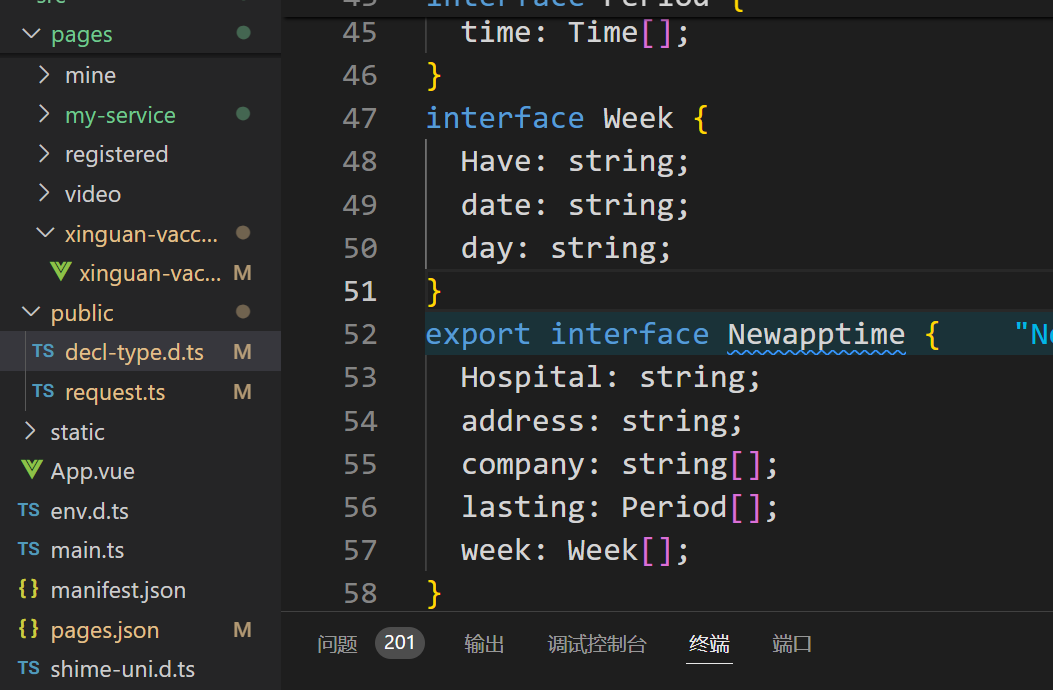
Task: Click the TS icon of decl-type.d.ts
Action: [43, 352]
